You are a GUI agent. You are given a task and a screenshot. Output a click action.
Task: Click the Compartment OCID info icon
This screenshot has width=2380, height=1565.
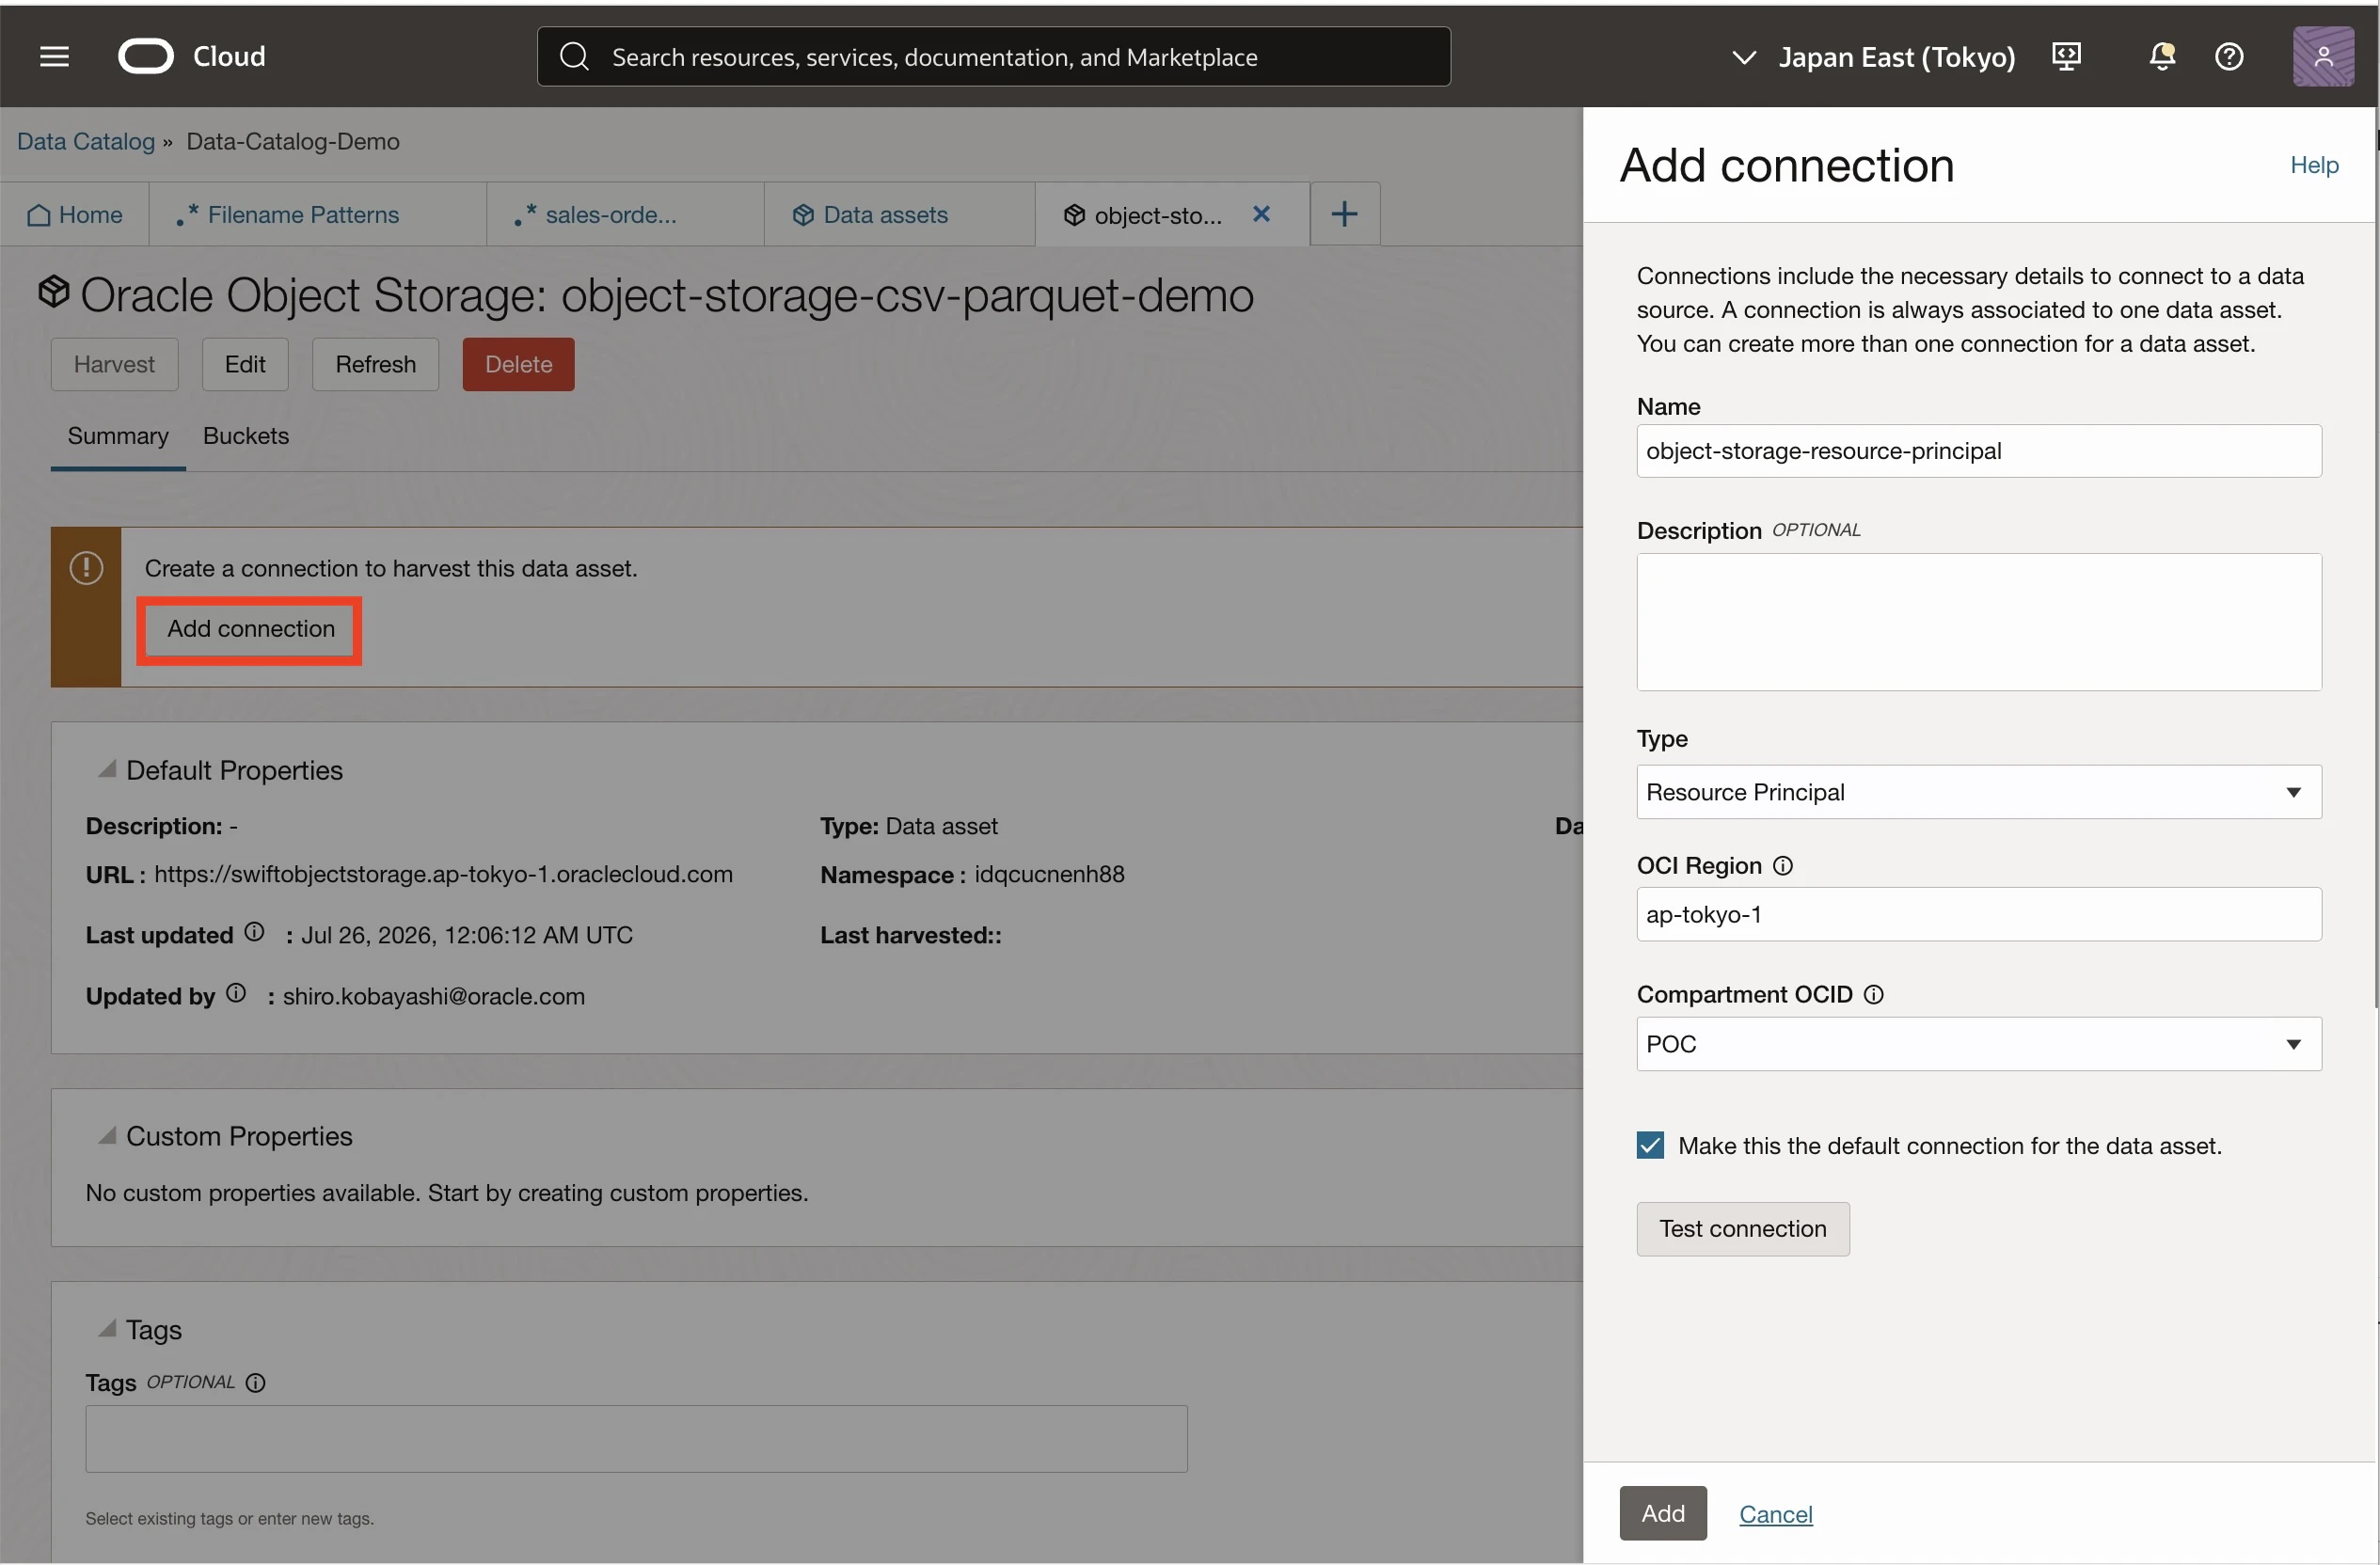point(1874,995)
